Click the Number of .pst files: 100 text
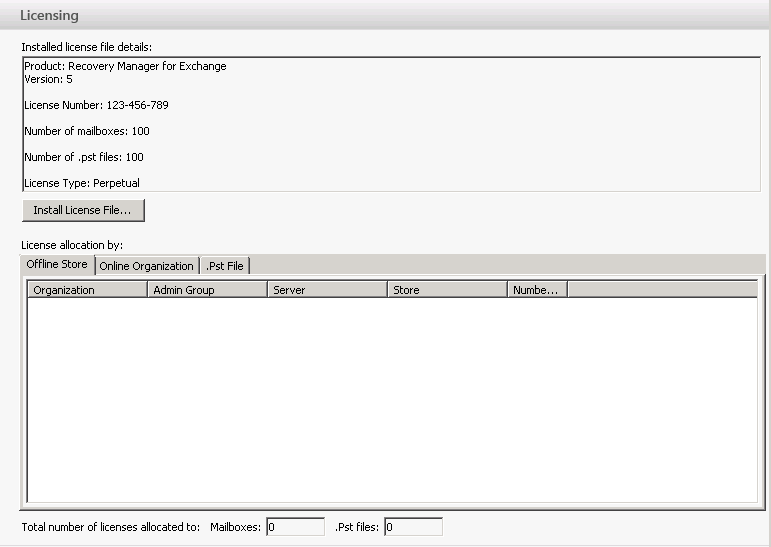This screenshot has width=771, height=547. (x=84, y=157)
